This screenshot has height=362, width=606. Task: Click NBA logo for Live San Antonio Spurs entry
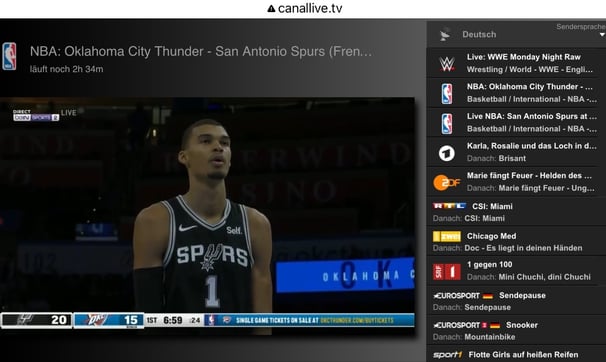click(447, 123)
